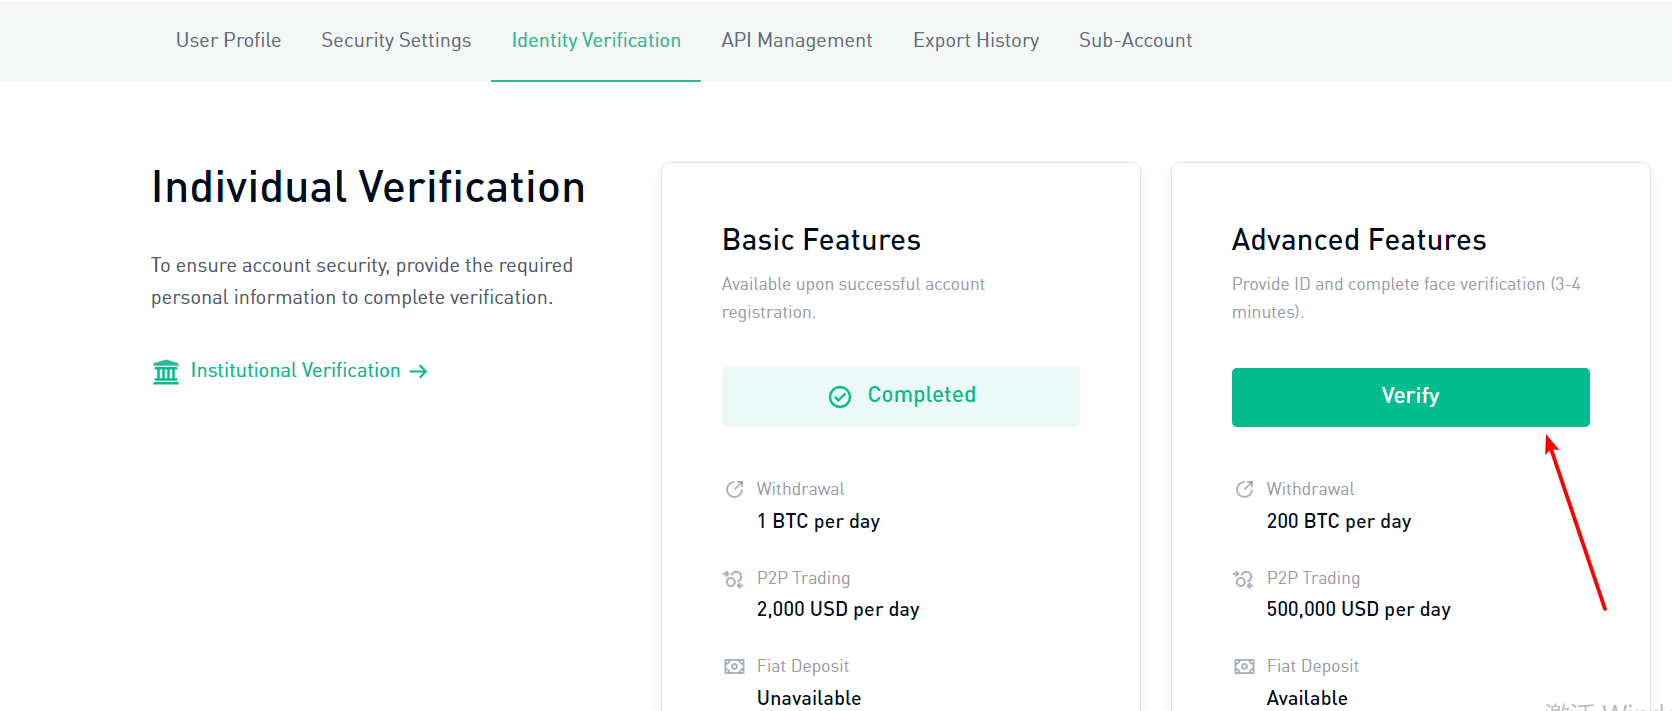Click Advanced Features withdrawal icon
This screenshot has width=1672, height=711.
click(x=1244, y=489)
